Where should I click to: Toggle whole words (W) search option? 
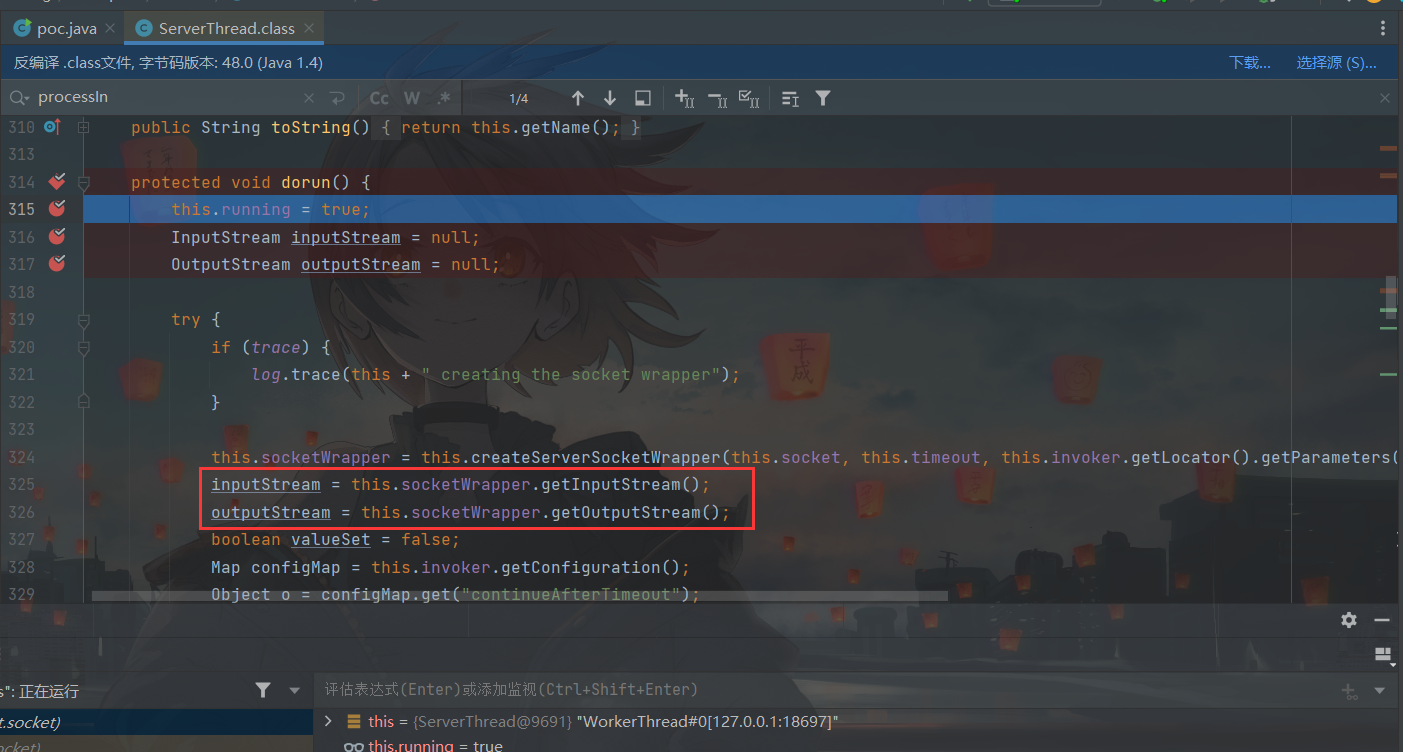point(412,98)
